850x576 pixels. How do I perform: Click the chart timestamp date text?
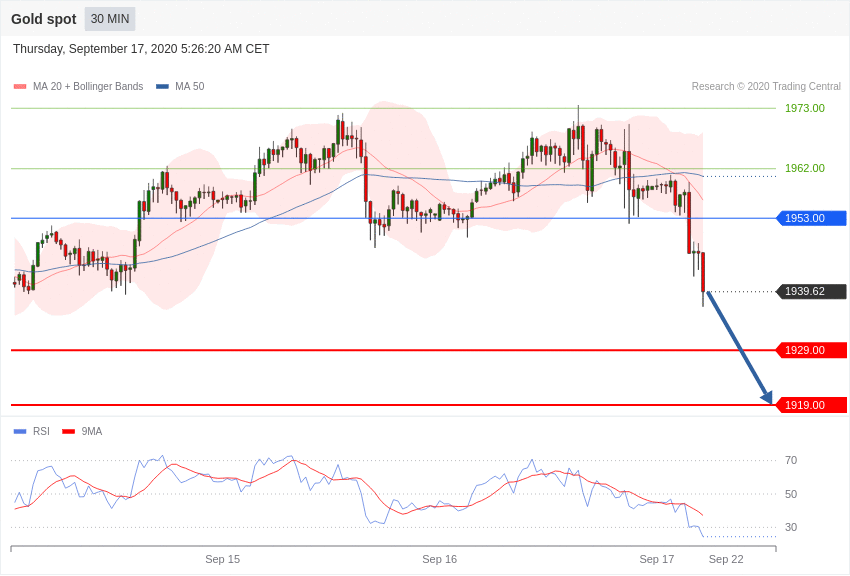(141, 49)
